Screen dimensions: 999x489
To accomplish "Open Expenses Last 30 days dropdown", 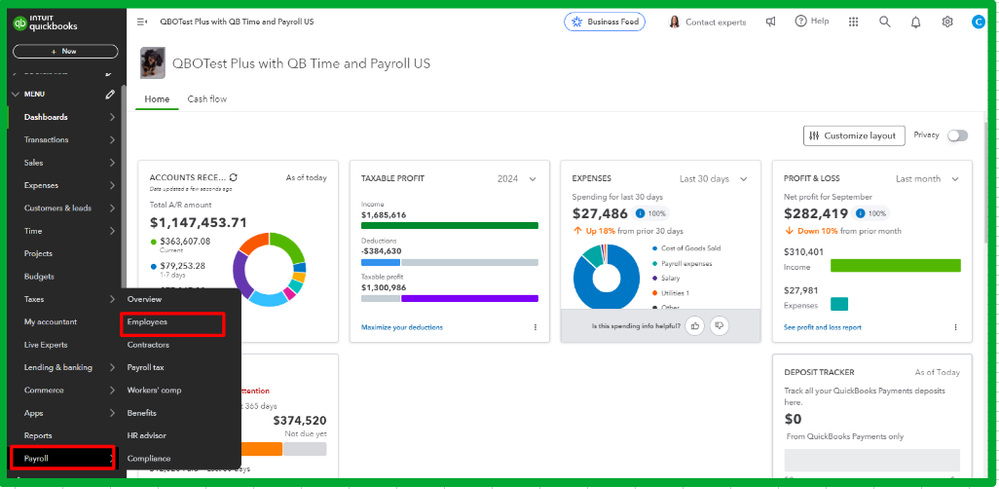I will [x=714, y=179].
